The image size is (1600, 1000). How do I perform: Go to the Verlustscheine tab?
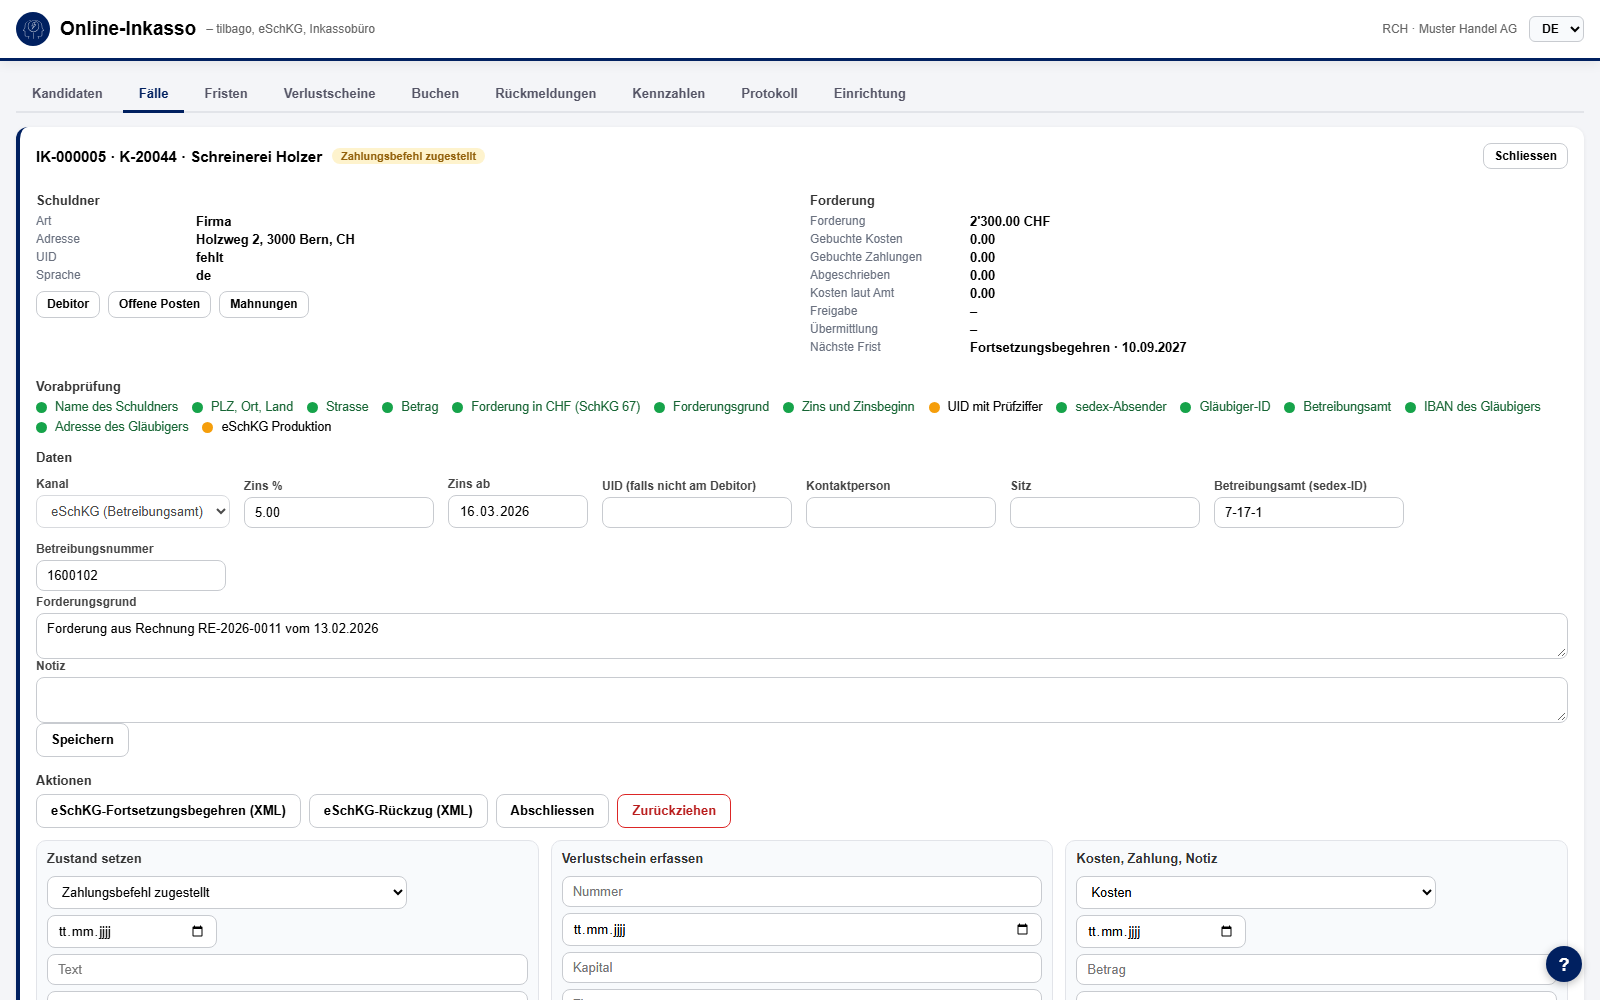coord(329,93)
